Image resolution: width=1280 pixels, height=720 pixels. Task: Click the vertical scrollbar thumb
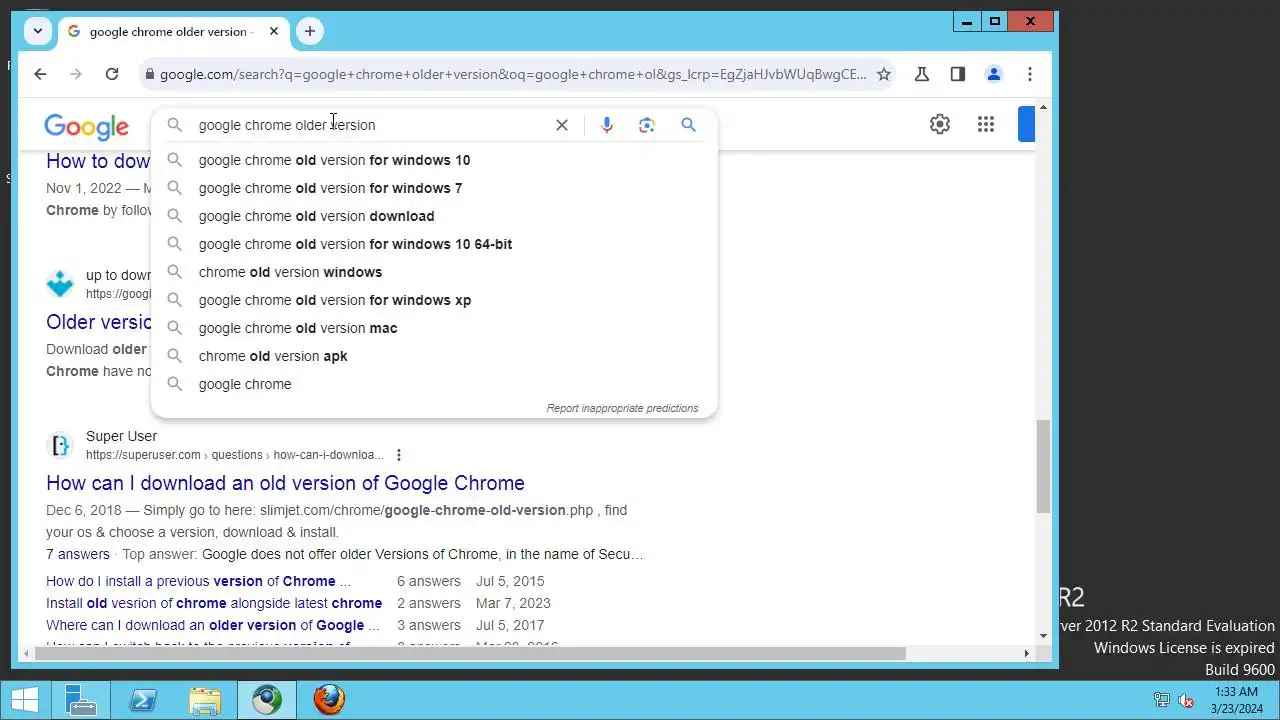pyautogui.click(x=1043, y=466)
